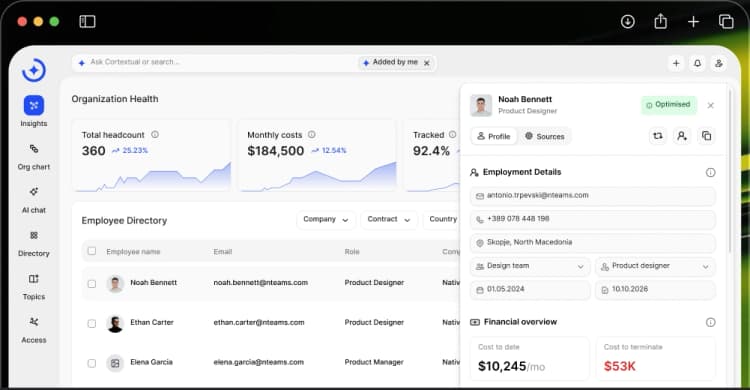The image size is (750, 390).
Task: Click the Contextual app logo
Action: coord(33,70)
